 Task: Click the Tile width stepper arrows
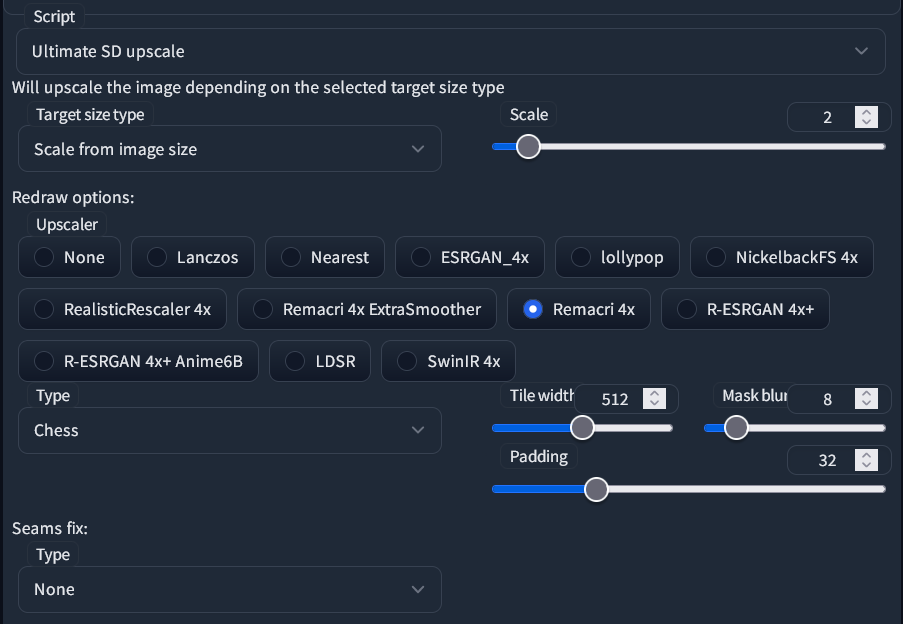point(654,399)
